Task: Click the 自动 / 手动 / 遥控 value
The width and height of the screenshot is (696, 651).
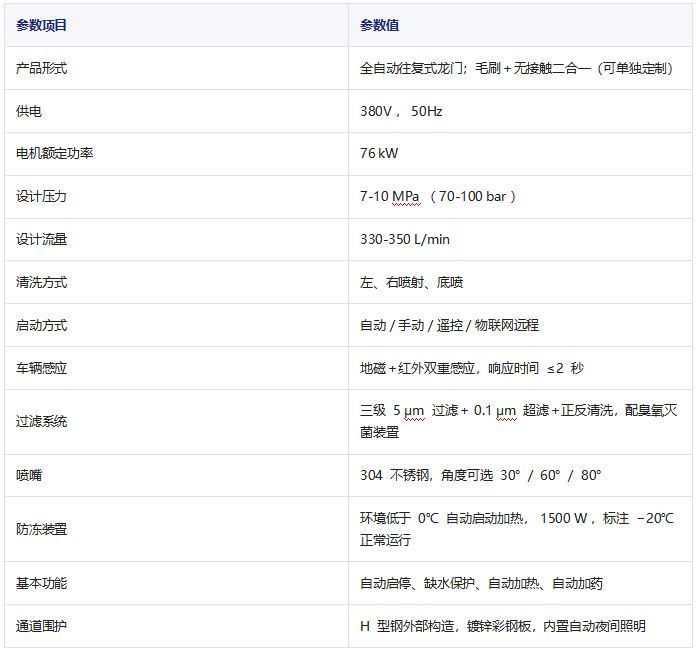Action: tap(449, 325)
